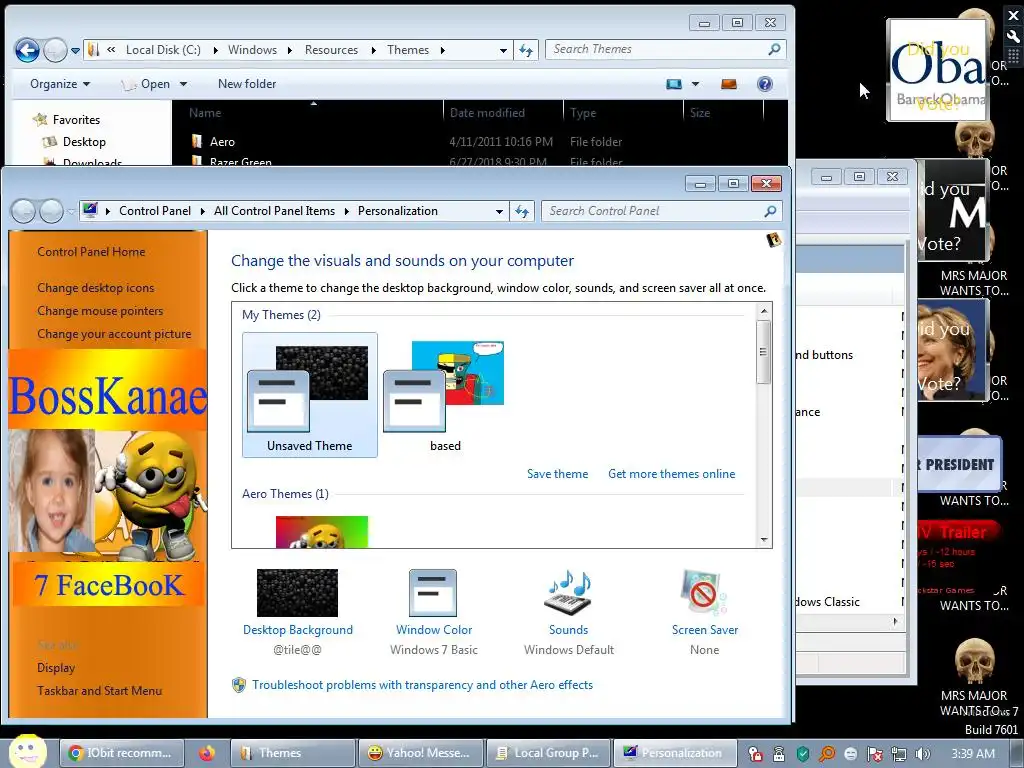Click the Window Color icon
Screen dimensions: 1024x768
pos(433,593)
